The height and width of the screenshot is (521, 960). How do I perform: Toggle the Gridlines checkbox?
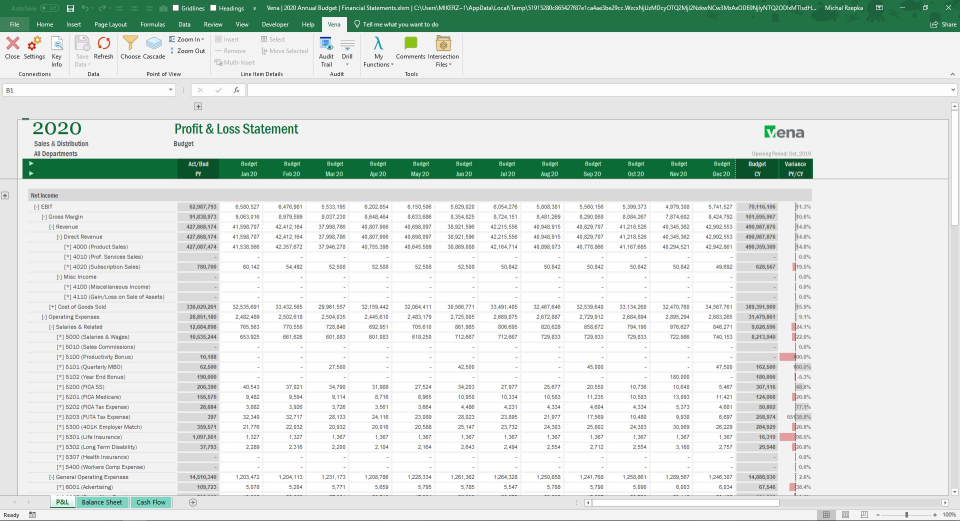(176, 7)
